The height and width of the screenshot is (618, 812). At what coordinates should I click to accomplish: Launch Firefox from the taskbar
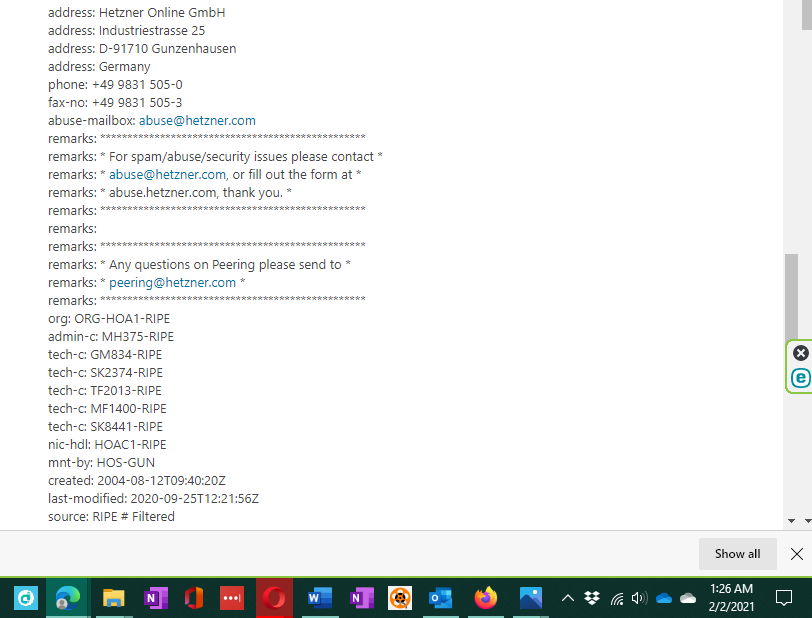tap(486, 598)
